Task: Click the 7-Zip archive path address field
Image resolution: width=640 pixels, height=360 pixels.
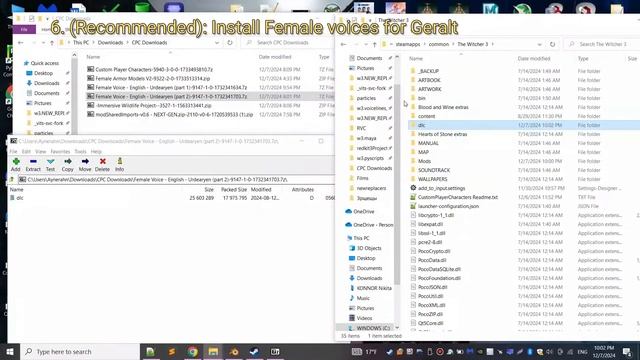Action: (176, 180)
